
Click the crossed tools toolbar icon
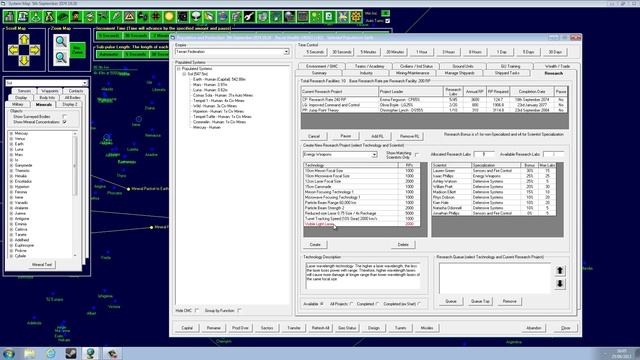(x=342, y=17)
